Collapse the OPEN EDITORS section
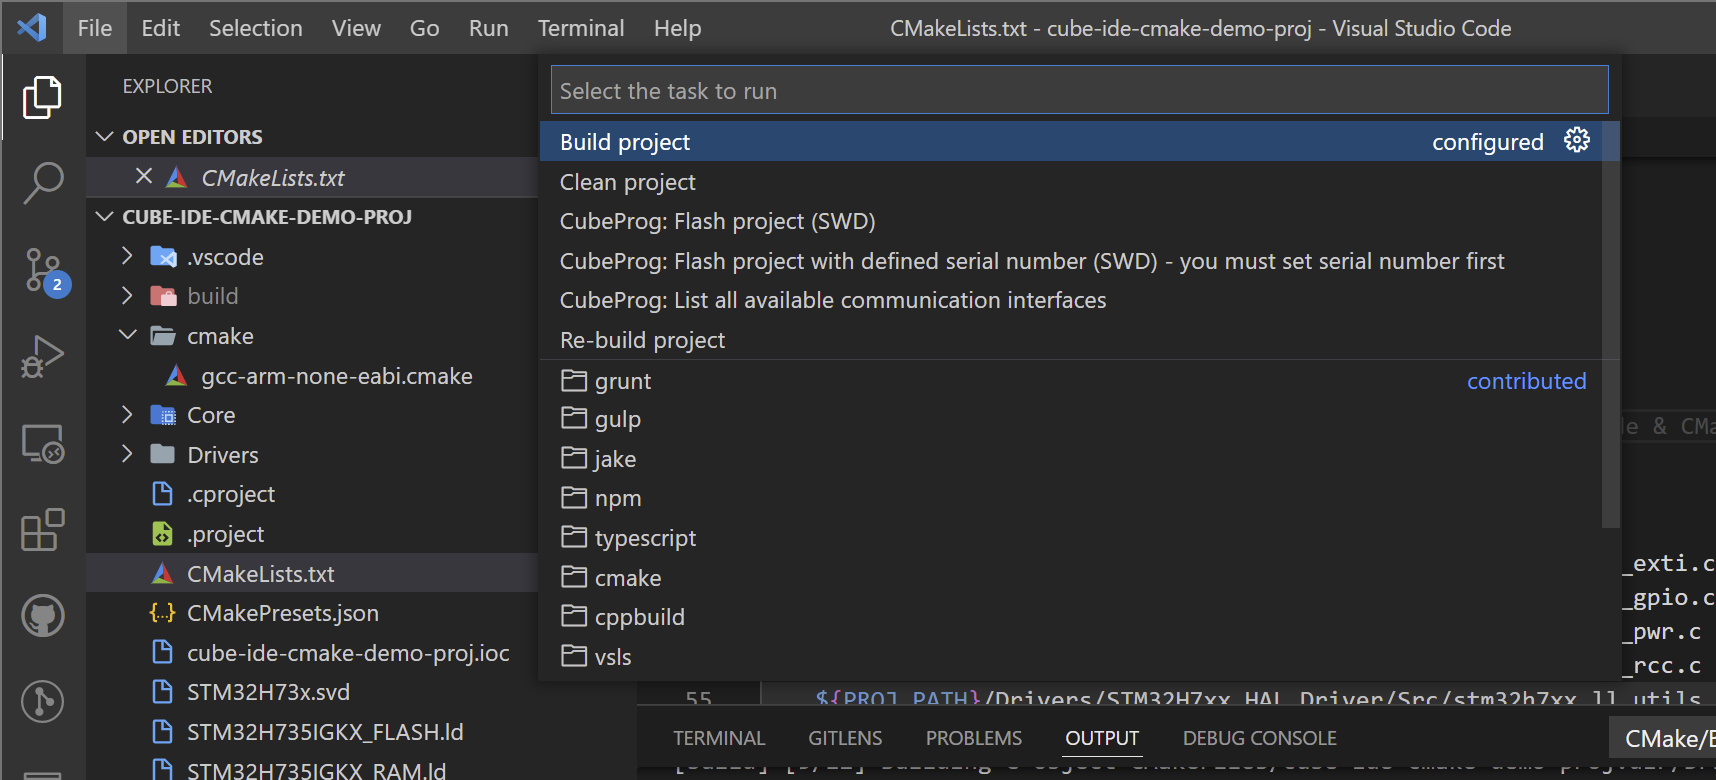 tap(105, 136)
